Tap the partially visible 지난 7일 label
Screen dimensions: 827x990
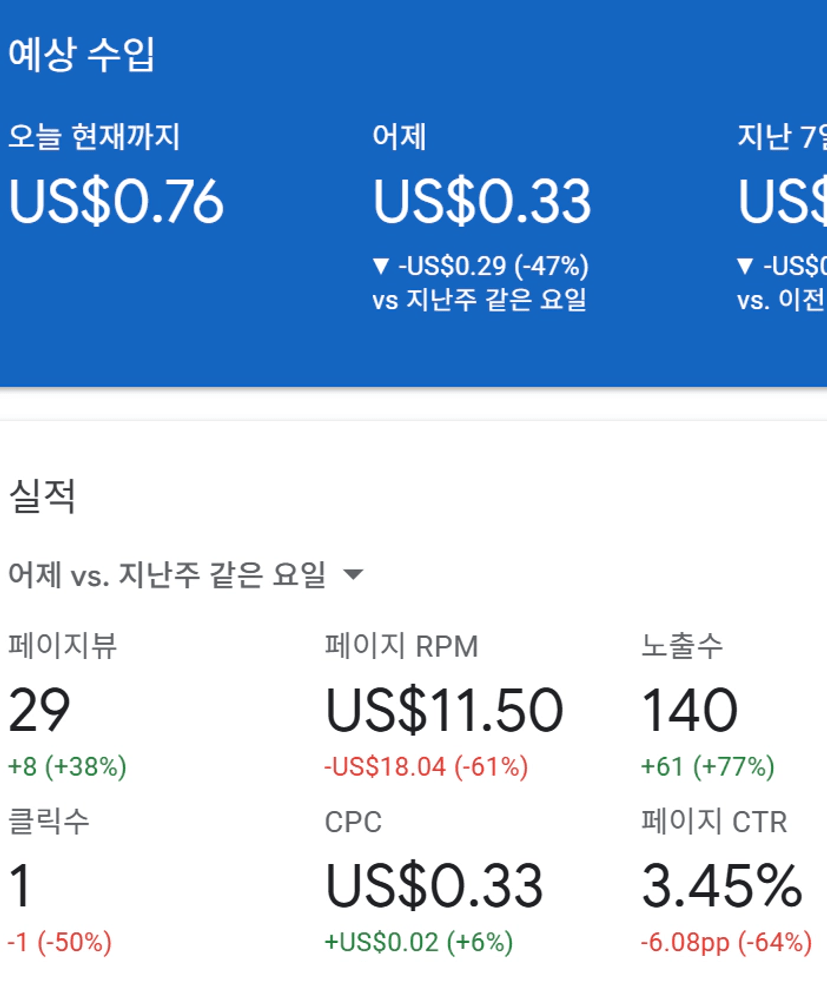tap(781, 136)
